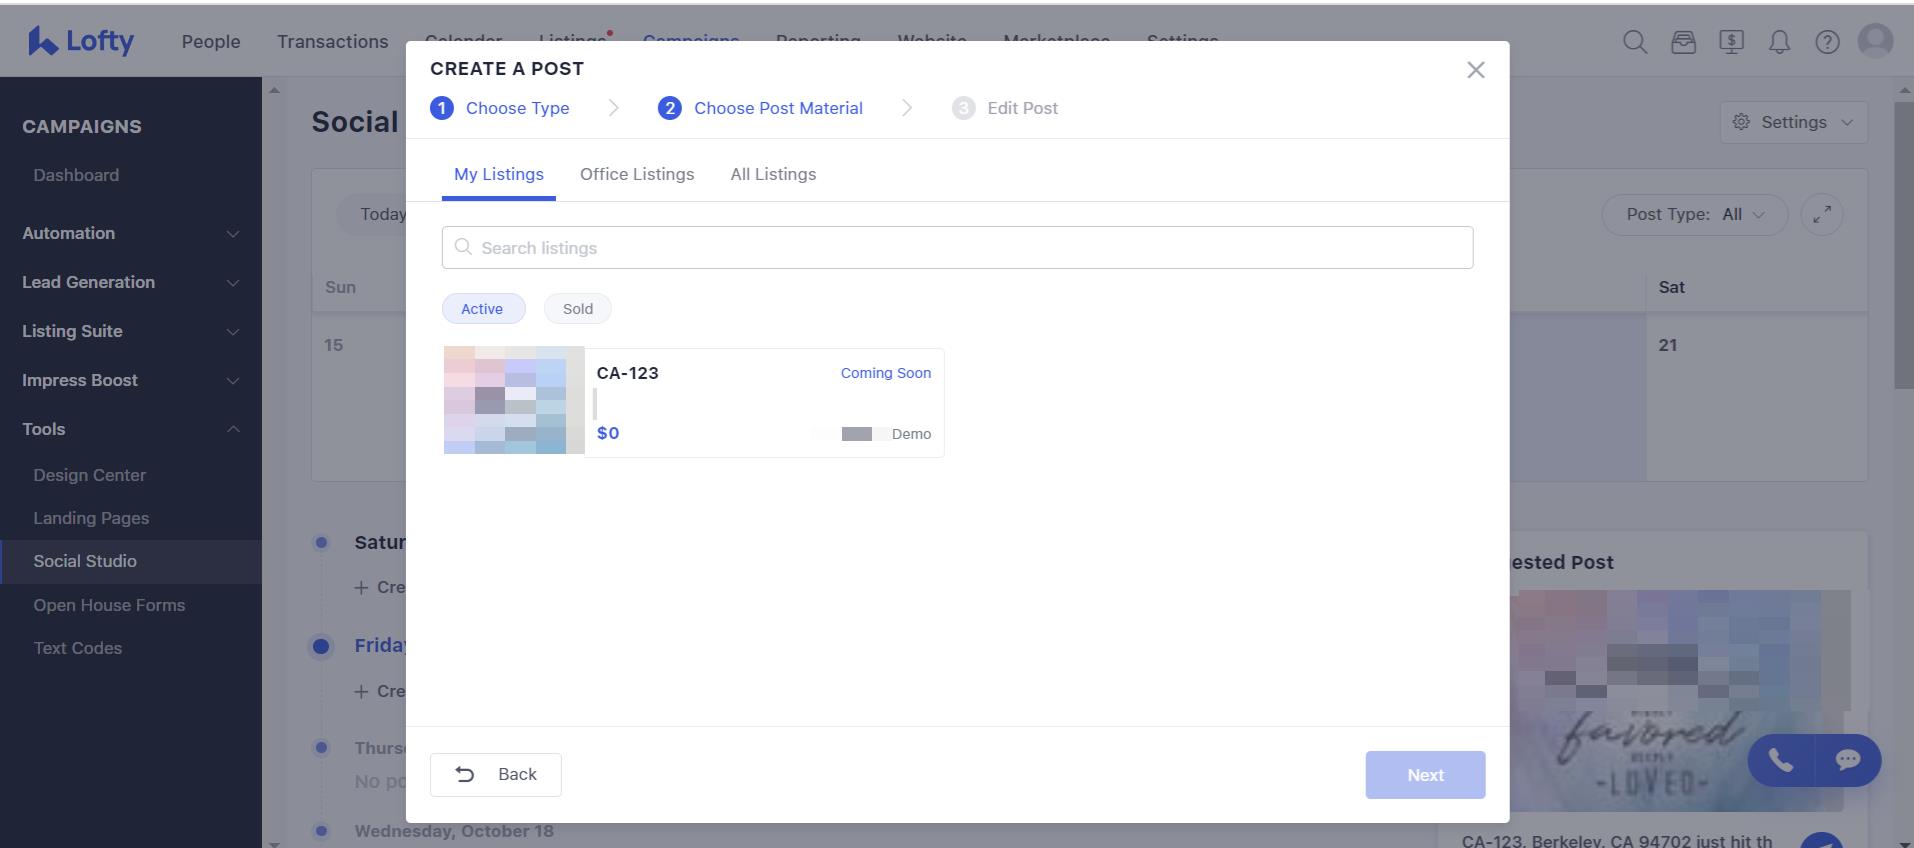Screen dimensions: 1914x848
Task: Select the CA-123 listing thumbnail
Action: tap(514, 401)
